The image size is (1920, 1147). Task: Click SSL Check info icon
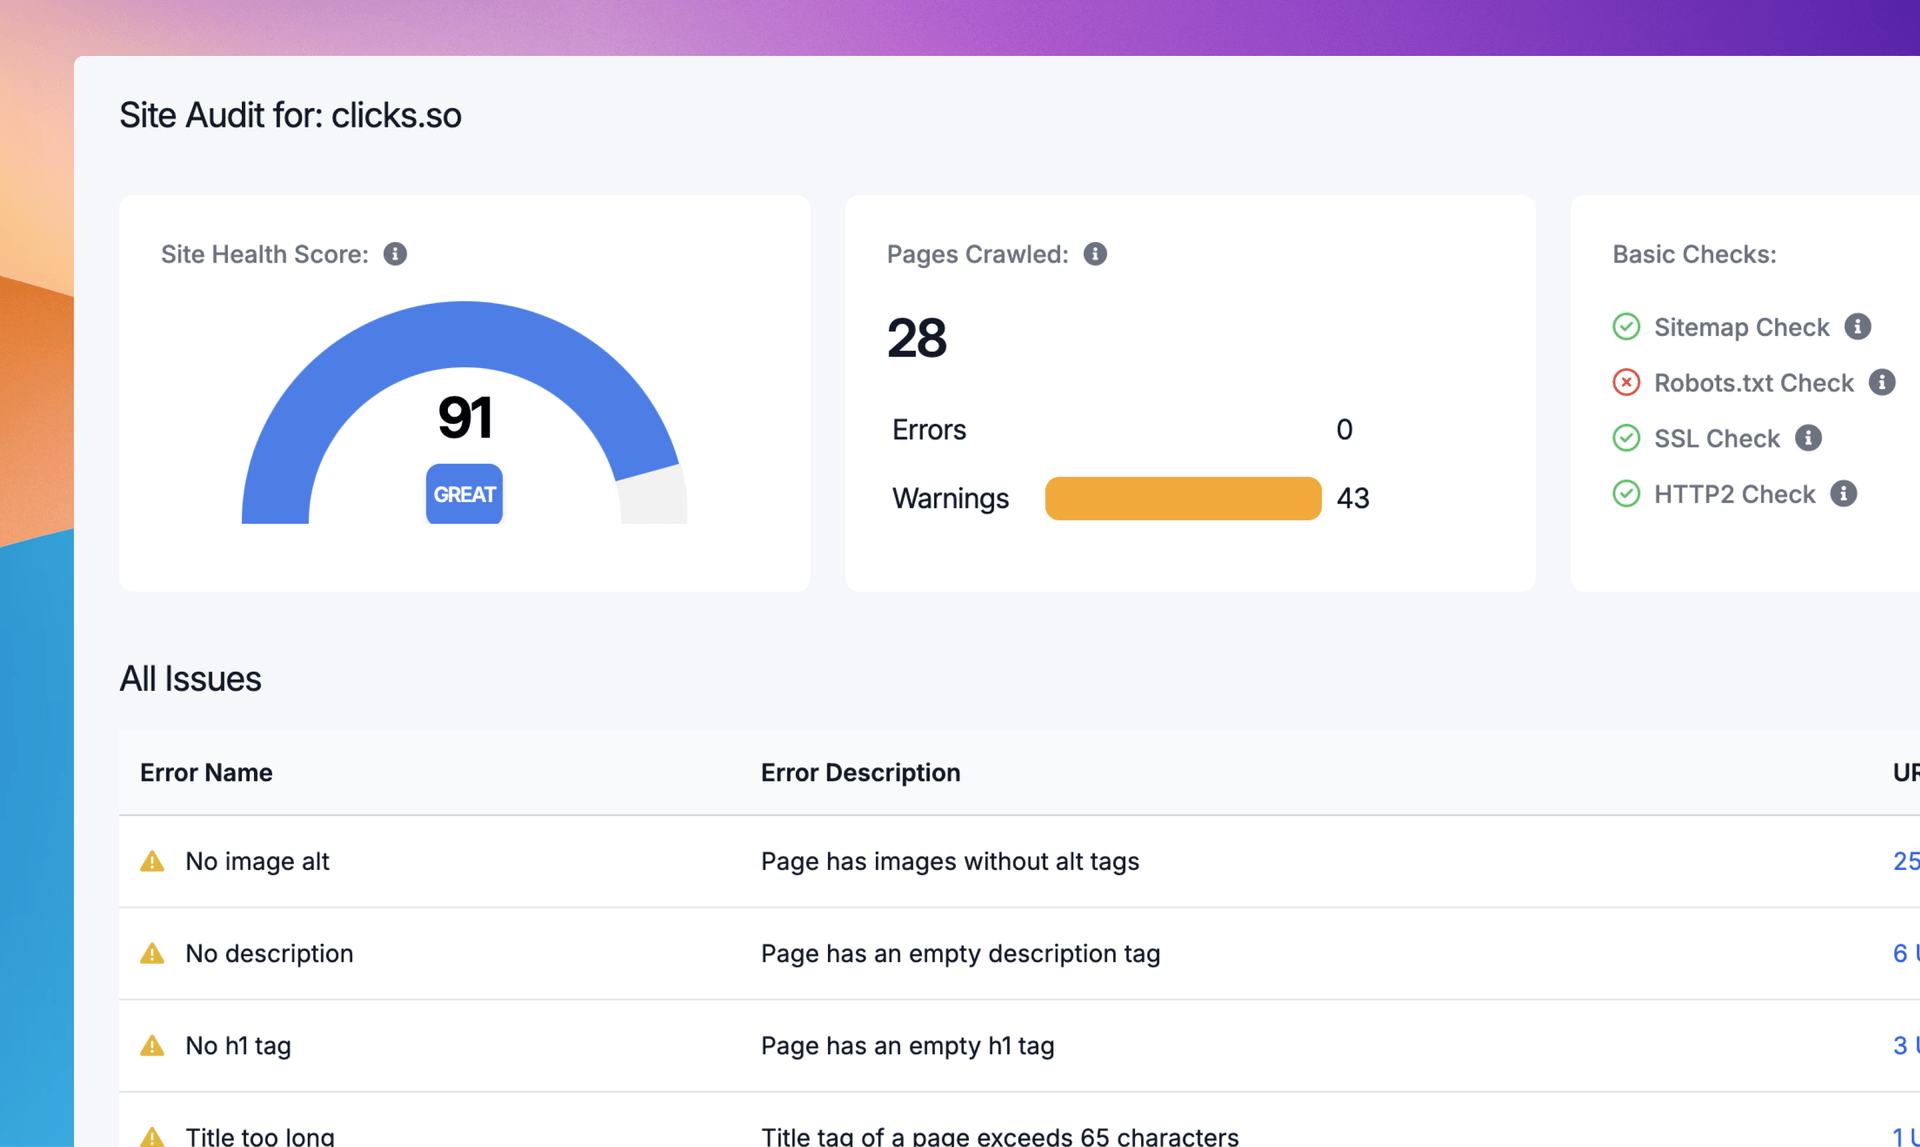pos(1807,438)
